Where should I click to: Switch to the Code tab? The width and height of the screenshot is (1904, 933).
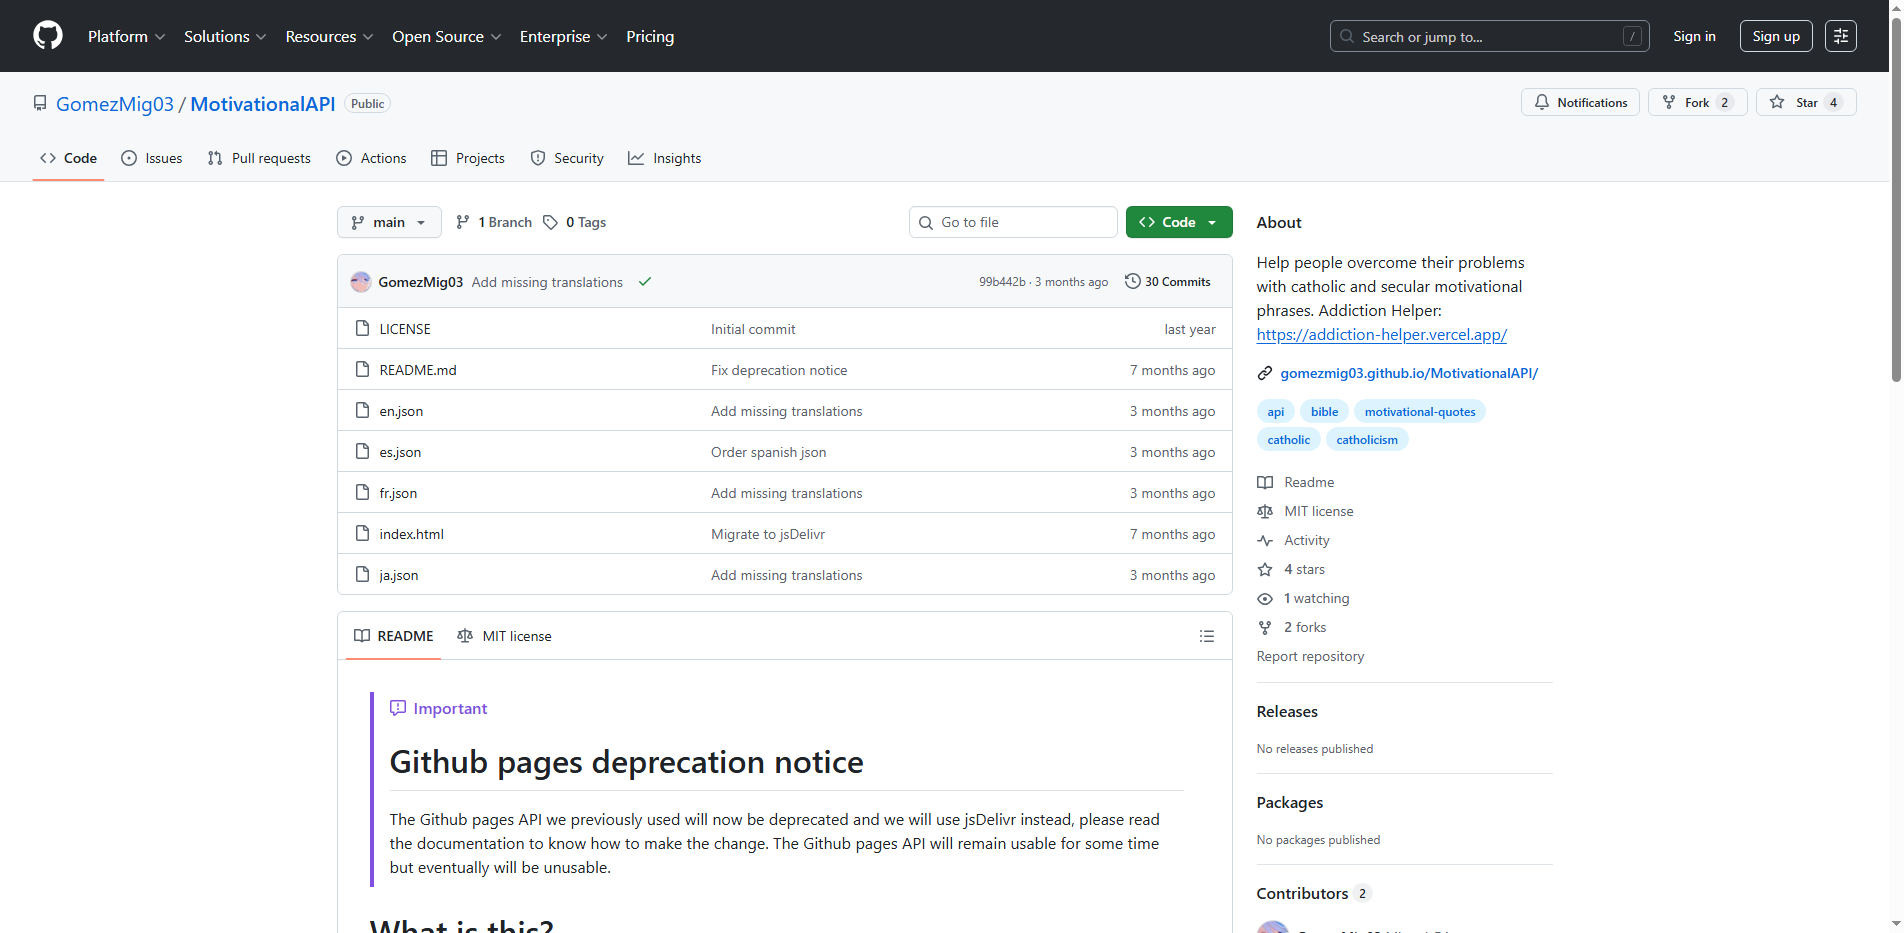click(x=68, y=158)
